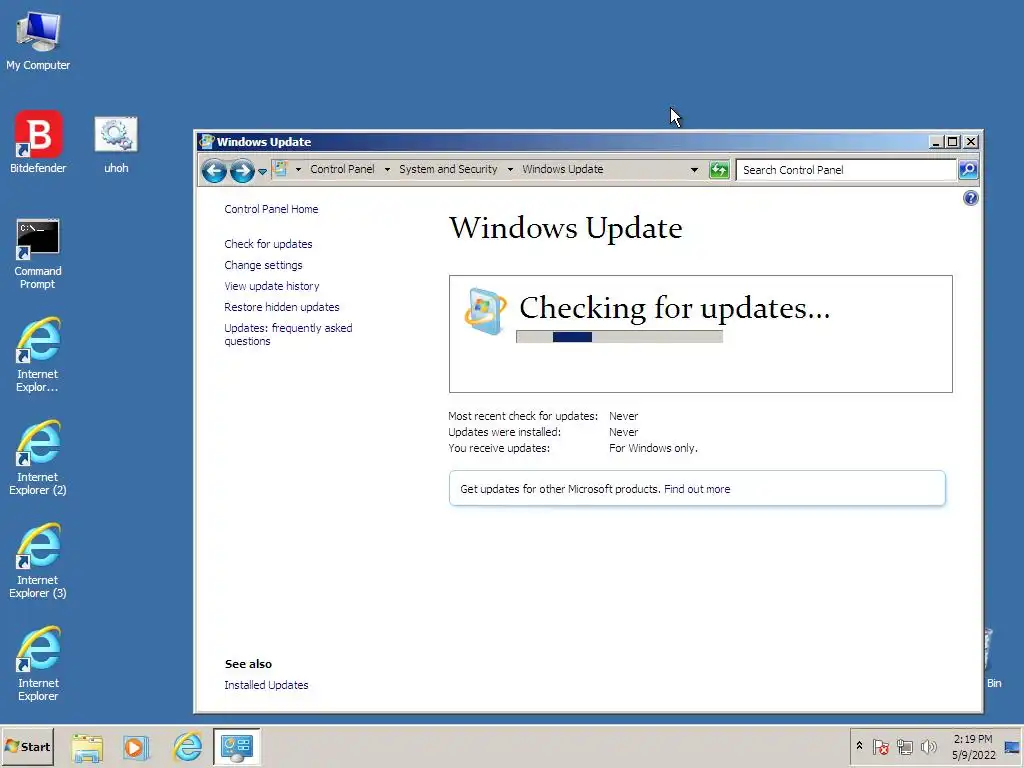Focus the Search Control Panel field
The image size is (1024, 768).
pyautogui.click(x=846, y=170)
